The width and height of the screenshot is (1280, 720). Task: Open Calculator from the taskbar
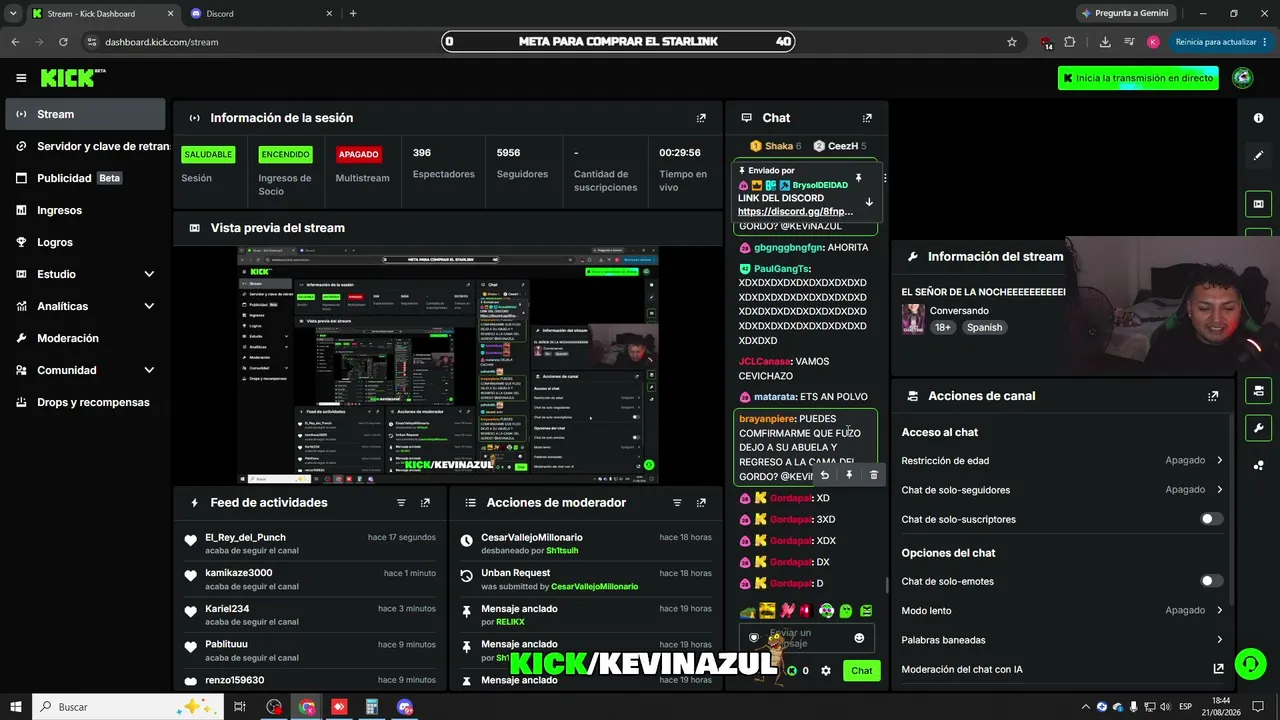[x=372, y=707]
